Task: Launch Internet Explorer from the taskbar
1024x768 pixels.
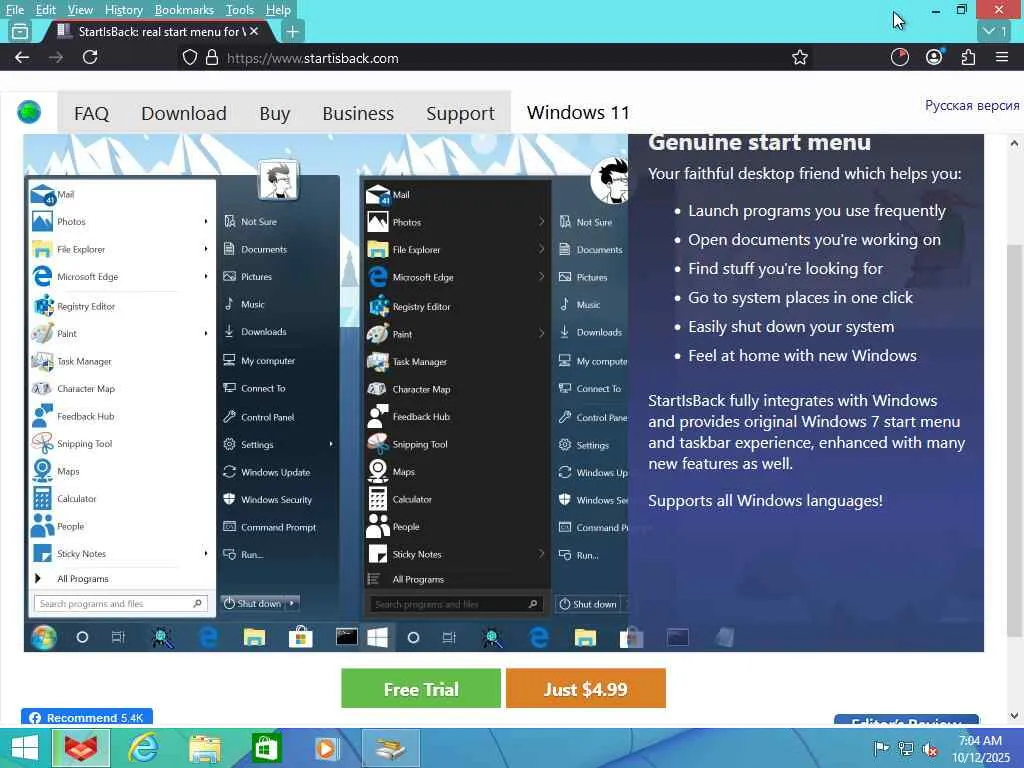Action: coord(142,748)
